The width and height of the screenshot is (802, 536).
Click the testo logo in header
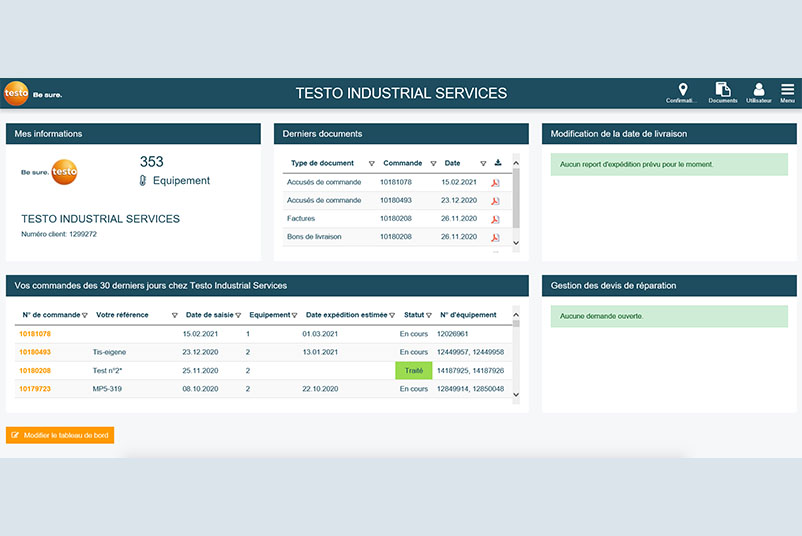click(16, 93)
